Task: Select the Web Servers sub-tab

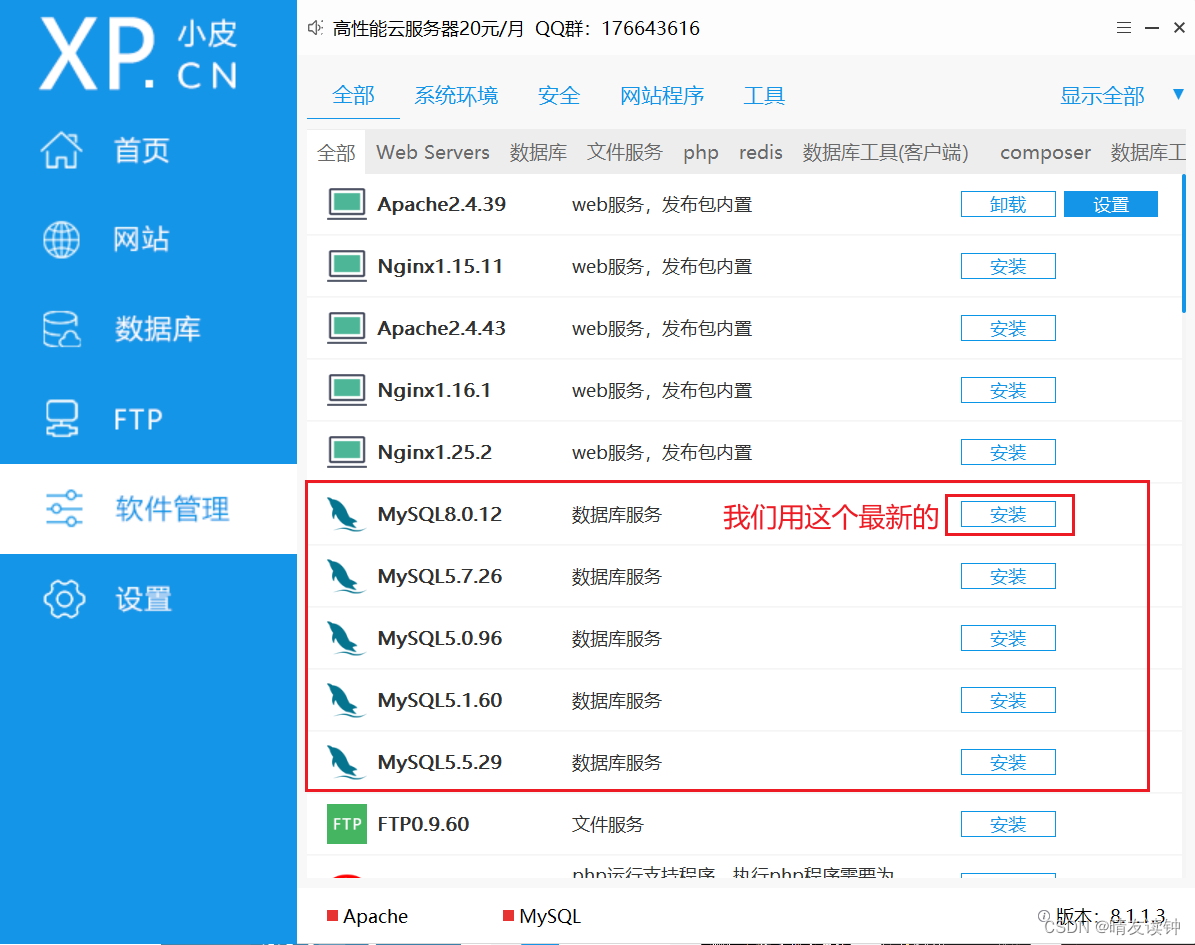Action: click(x=433, y=152)
